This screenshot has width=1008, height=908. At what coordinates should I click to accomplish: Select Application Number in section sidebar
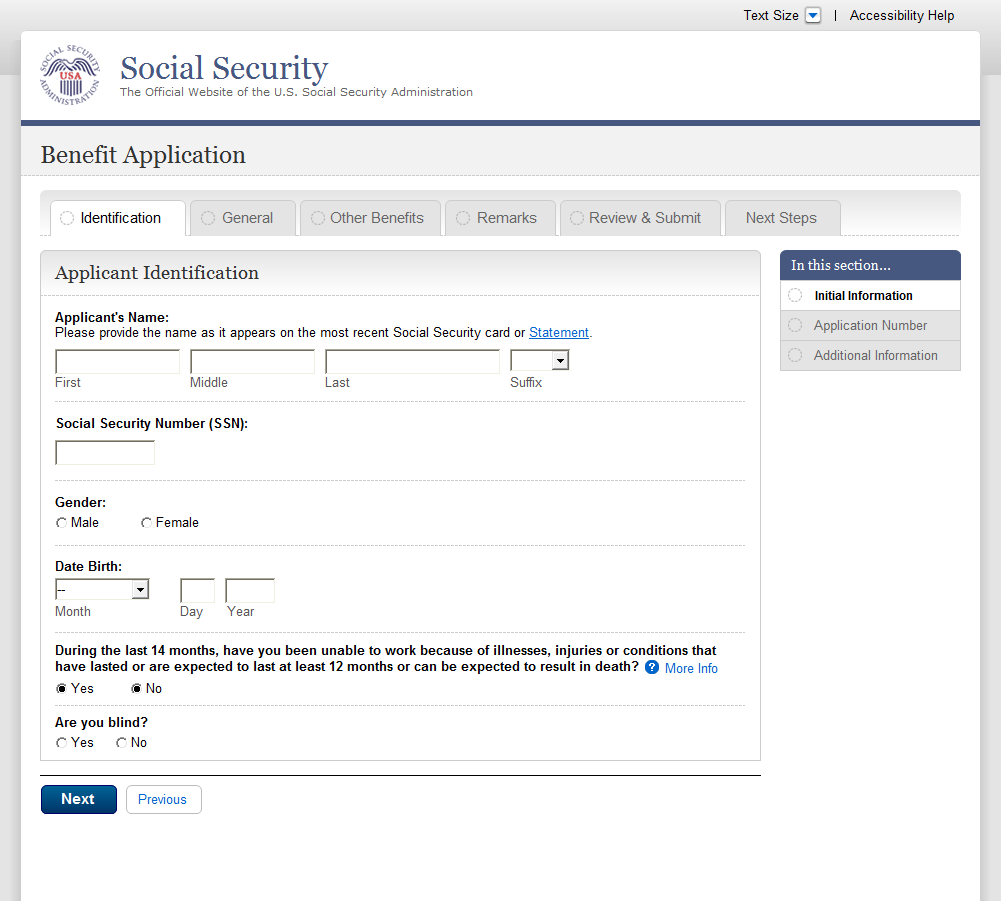(870, 326)
